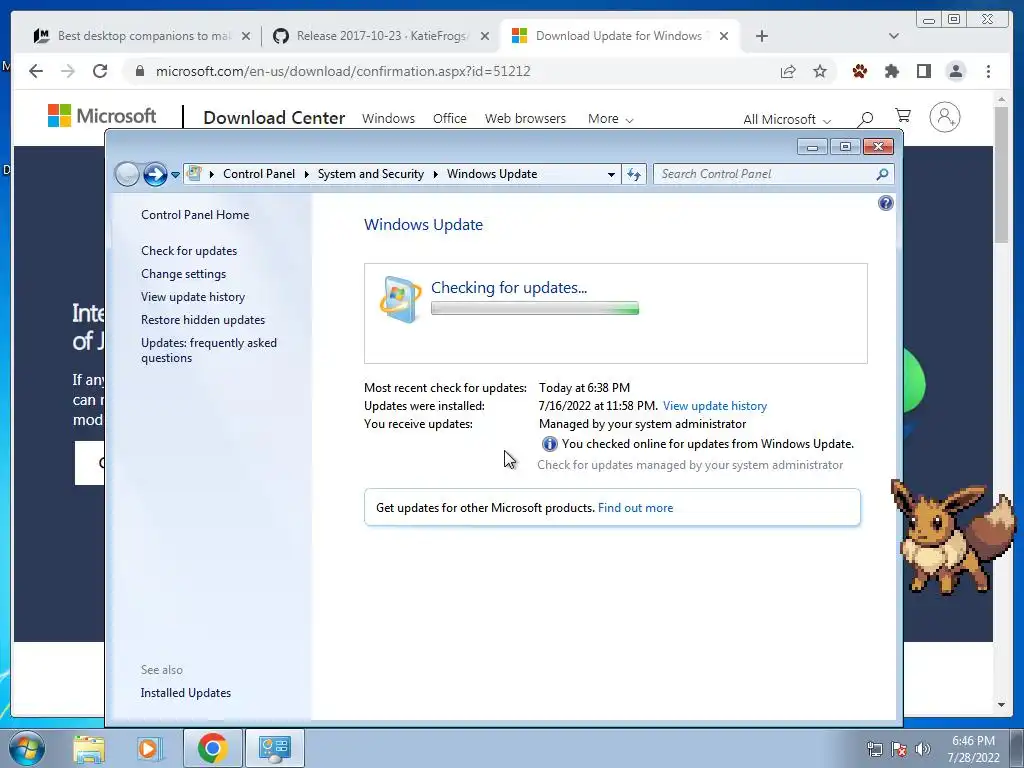Image resolution: width=1024 pixels, height=768 pixels.
Task: Open the Windows menu in Download Center
Action: [x=389, y=119]
